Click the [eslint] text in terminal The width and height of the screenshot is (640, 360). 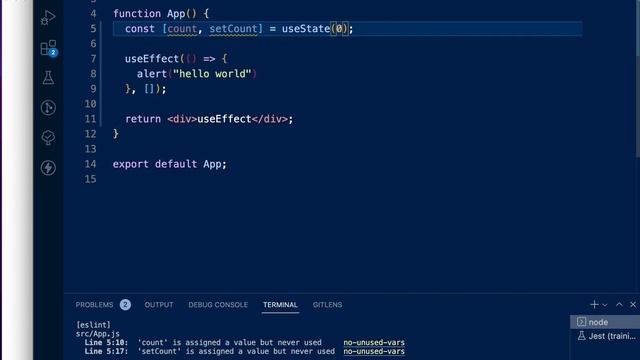tap(93, 325)
